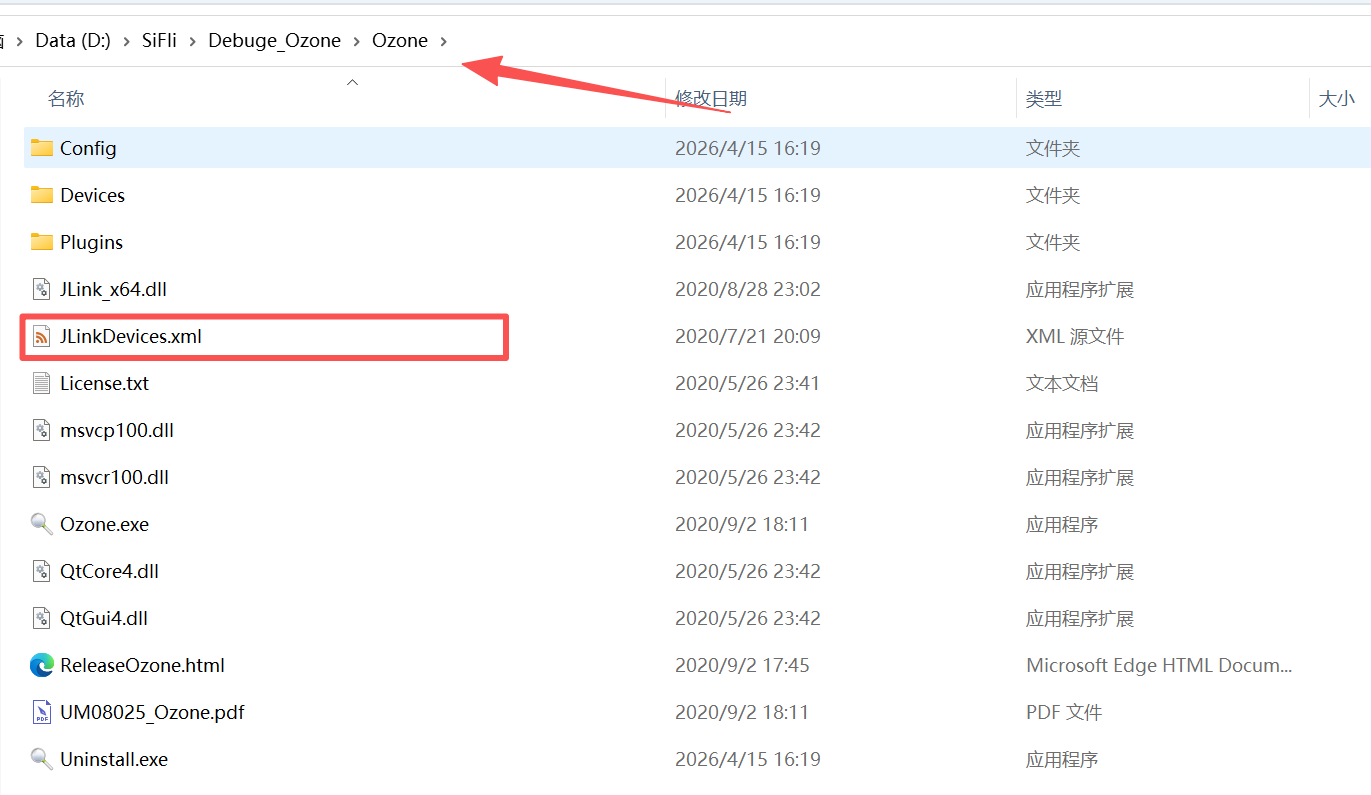The image size is (1371, 795).
Task: Sort by the 名称 column header
Action: [x=66, y=98]
